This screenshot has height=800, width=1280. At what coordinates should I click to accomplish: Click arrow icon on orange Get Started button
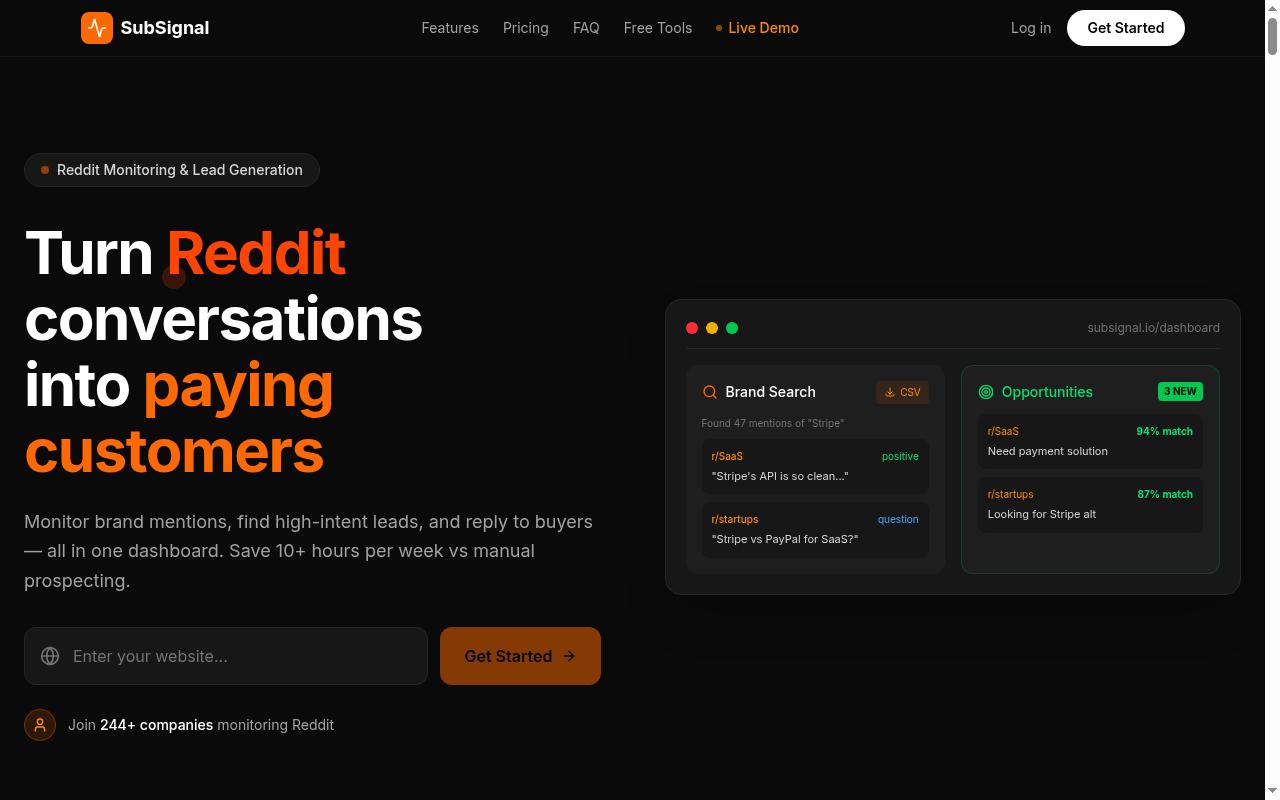click(x=569, y=656)
